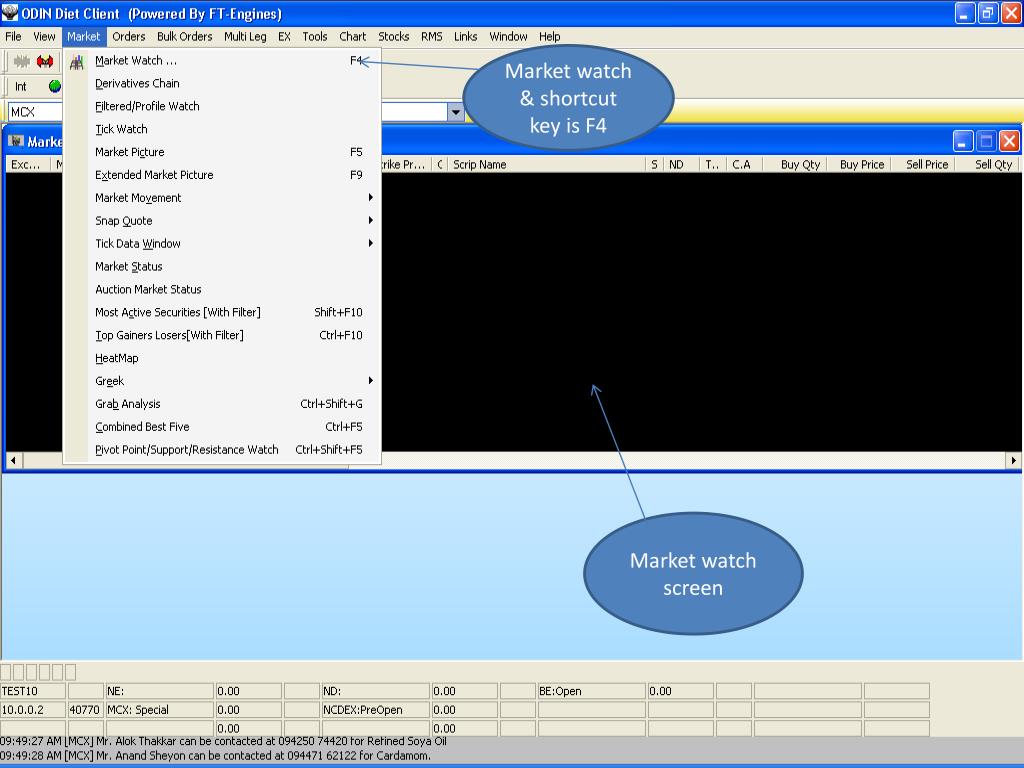
Task: Open the exchange dropdown showing MCX
Action: [x=35, y=112]
